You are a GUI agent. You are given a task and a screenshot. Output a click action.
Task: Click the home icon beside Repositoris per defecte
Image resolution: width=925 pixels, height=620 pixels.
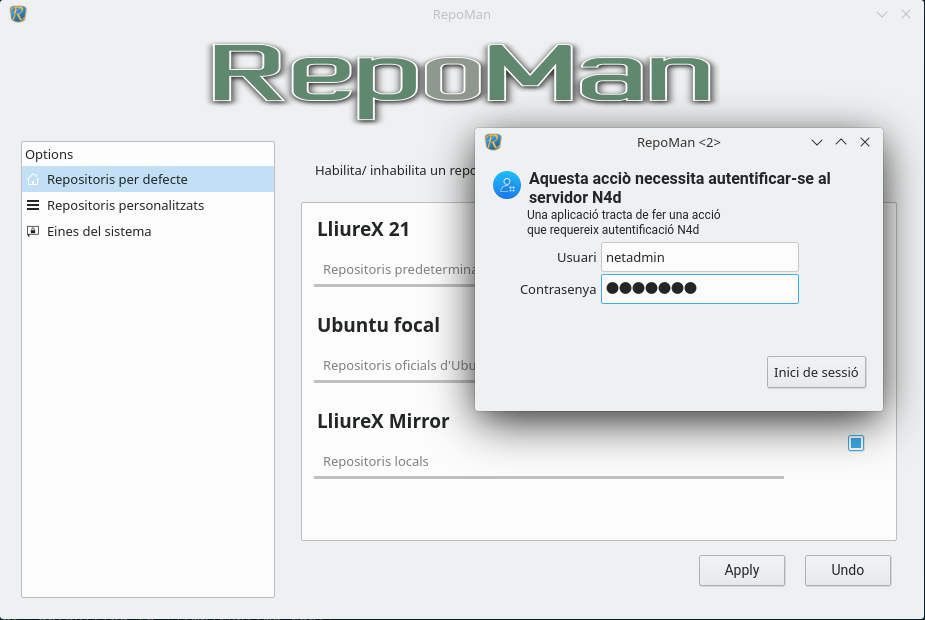[33, 179]
